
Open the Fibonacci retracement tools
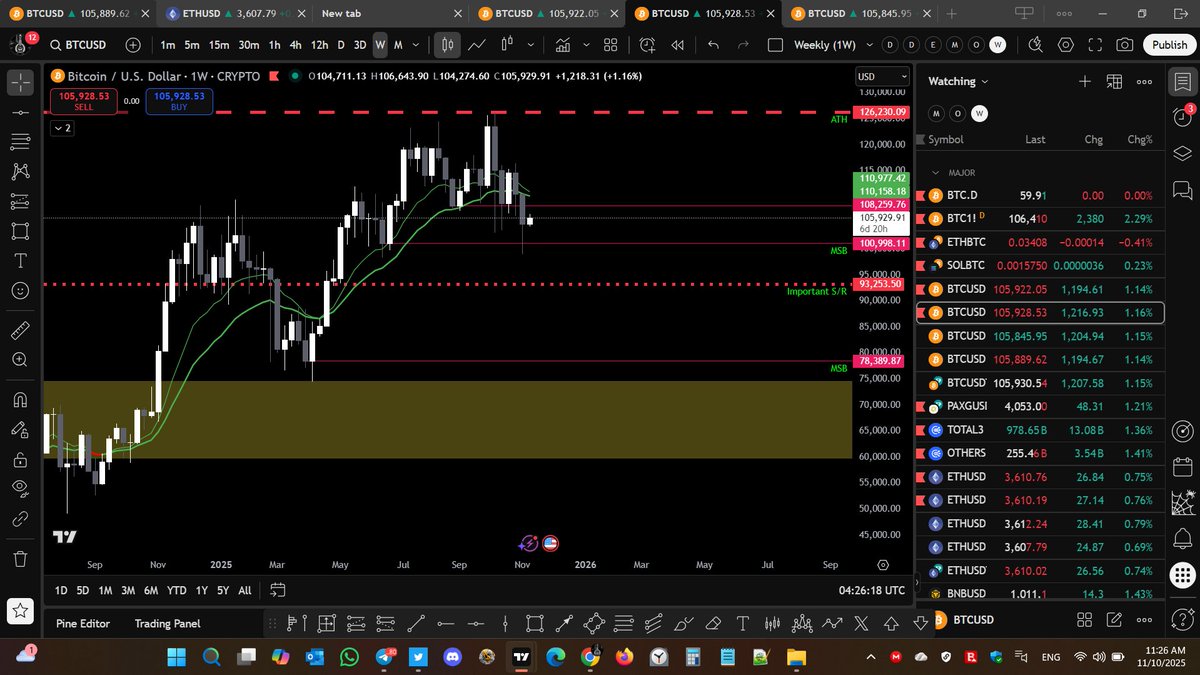coord(20,142)
